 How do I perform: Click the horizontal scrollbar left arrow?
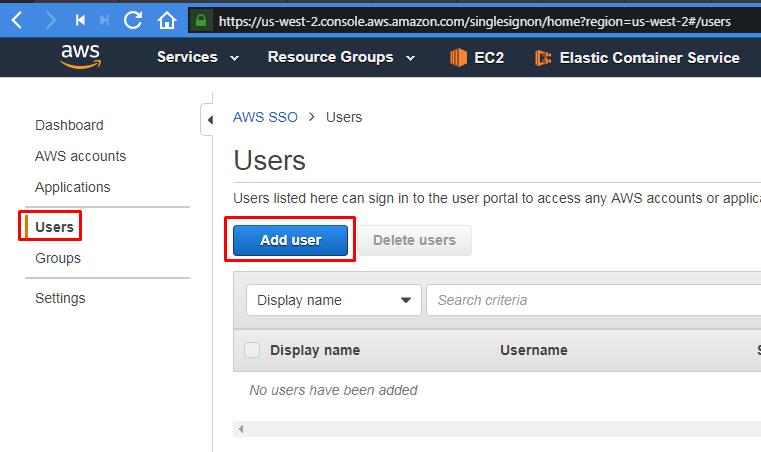pyautogui.click(x=241, y=429)
